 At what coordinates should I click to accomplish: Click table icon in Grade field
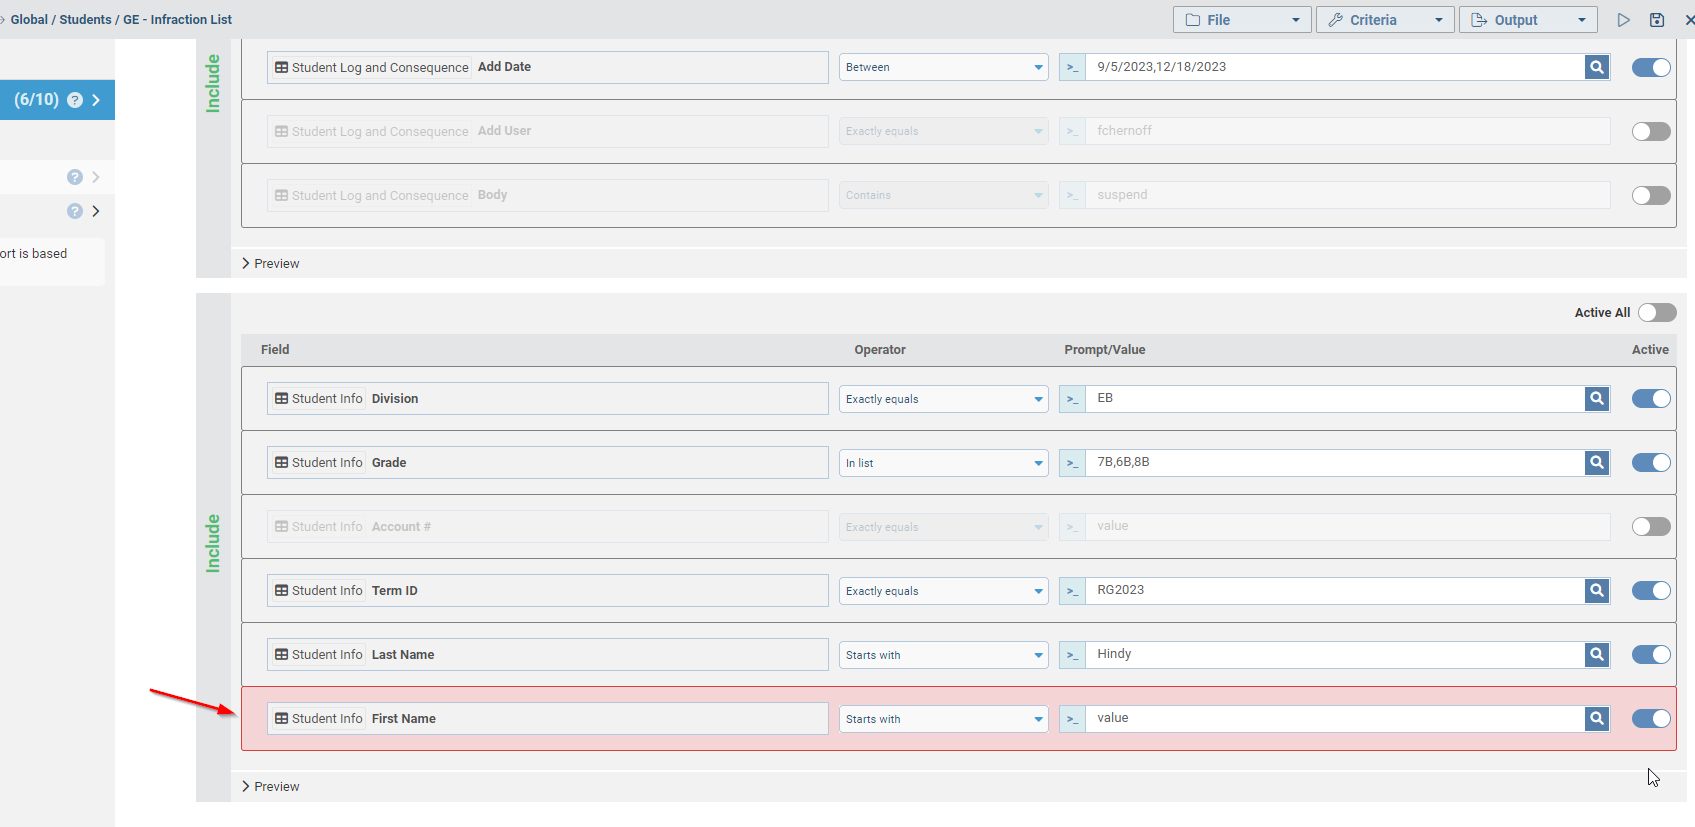click(x=282, y=462)
